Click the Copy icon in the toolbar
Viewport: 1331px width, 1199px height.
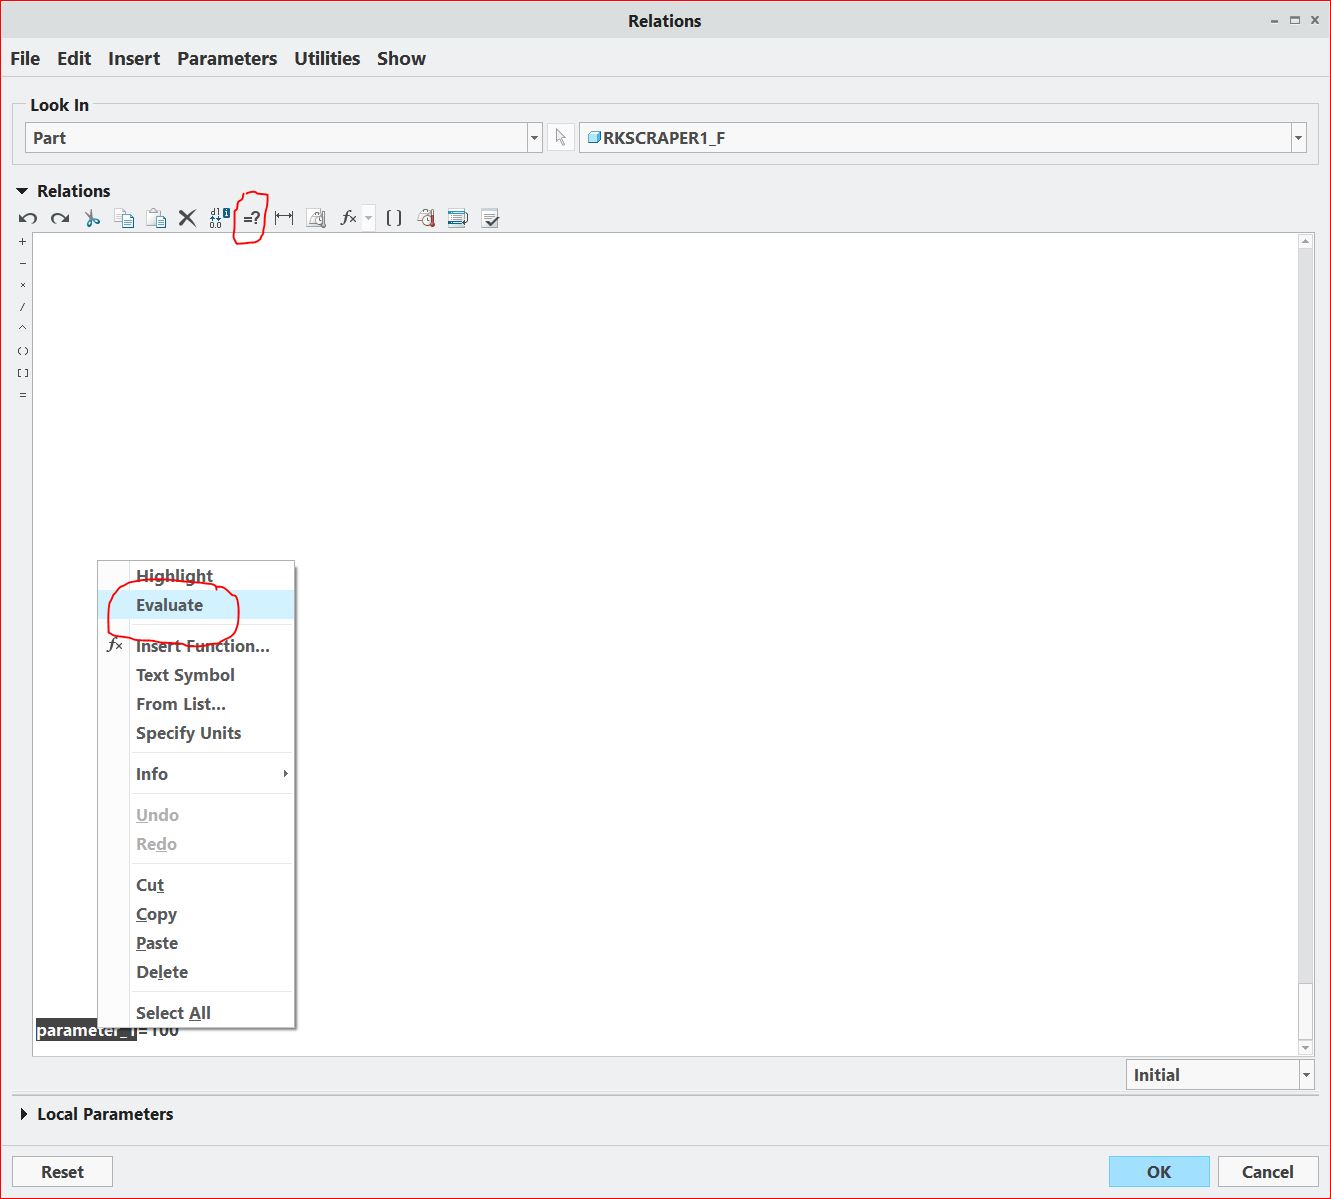[x=124, y=217]
